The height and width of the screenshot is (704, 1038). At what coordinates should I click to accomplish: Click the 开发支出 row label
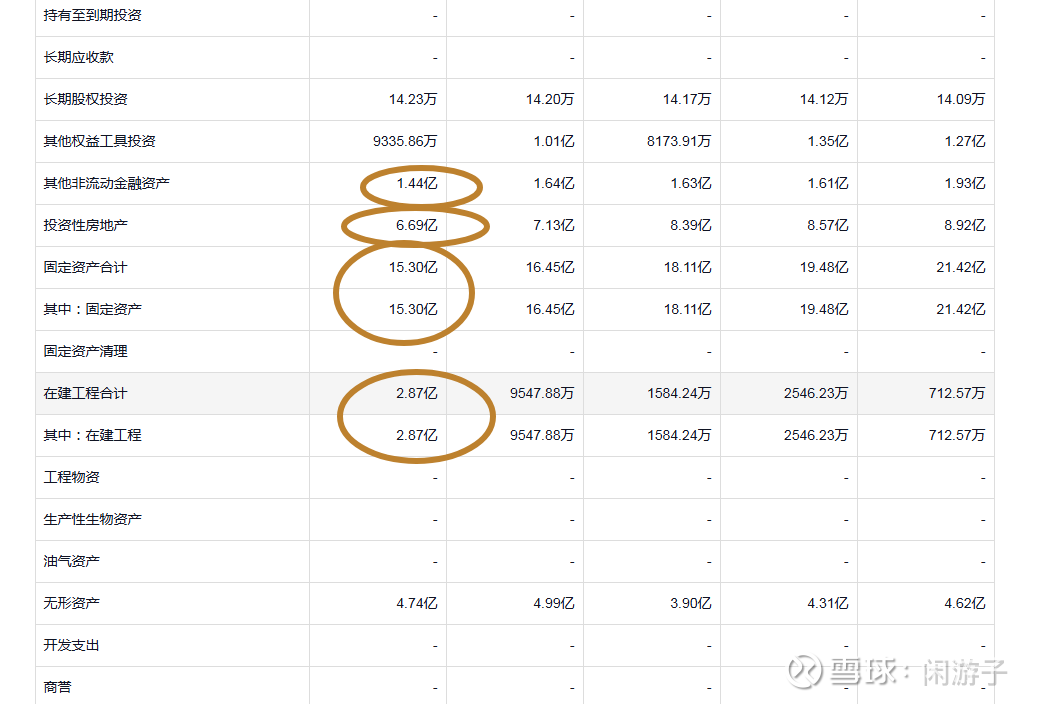point(72,646)
